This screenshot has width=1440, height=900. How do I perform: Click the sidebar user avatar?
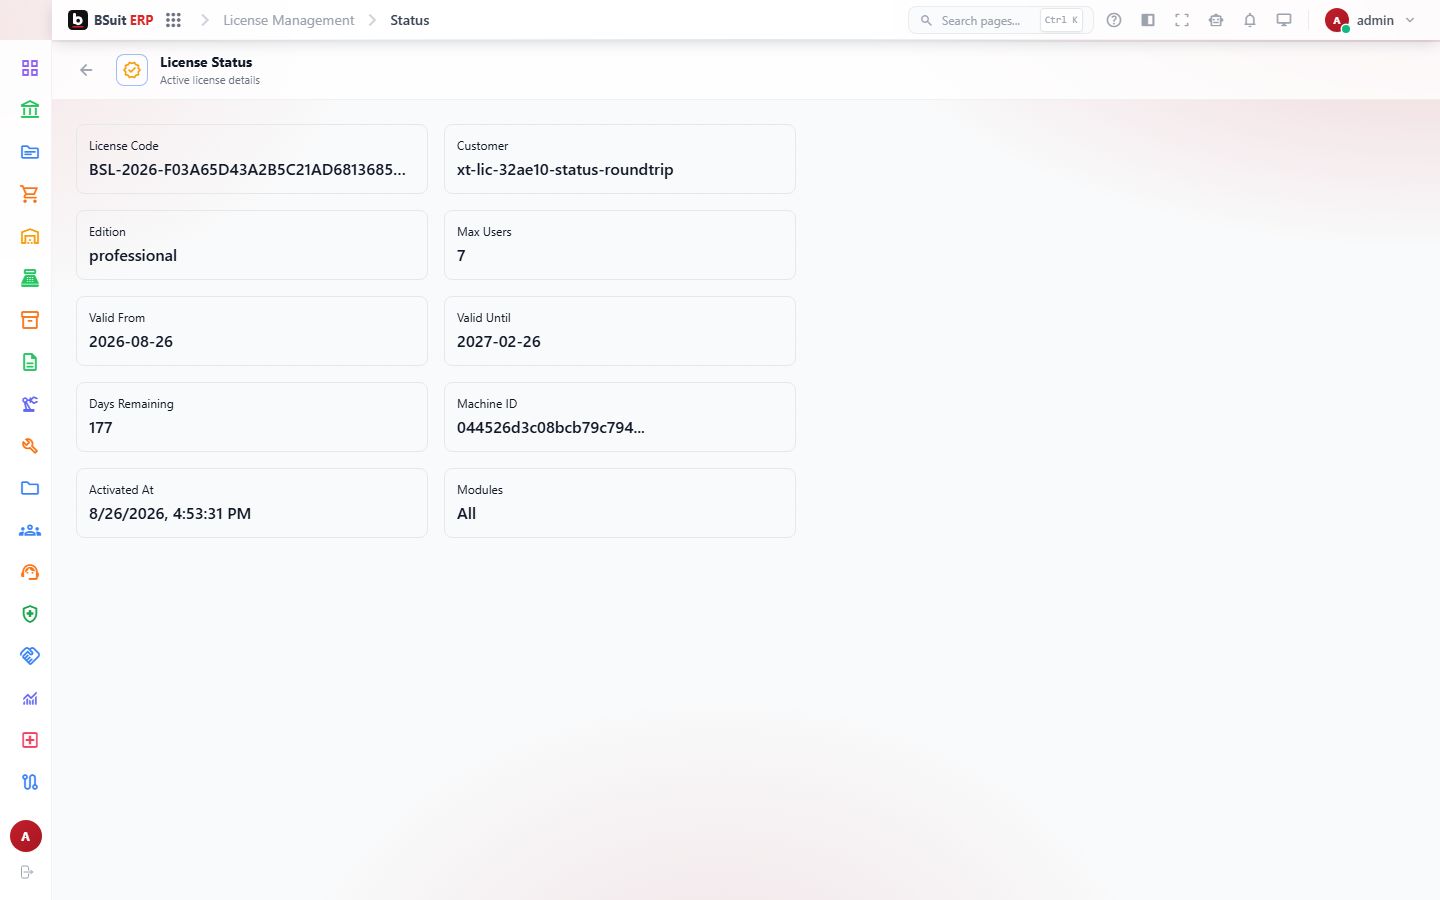pos(26,836)
